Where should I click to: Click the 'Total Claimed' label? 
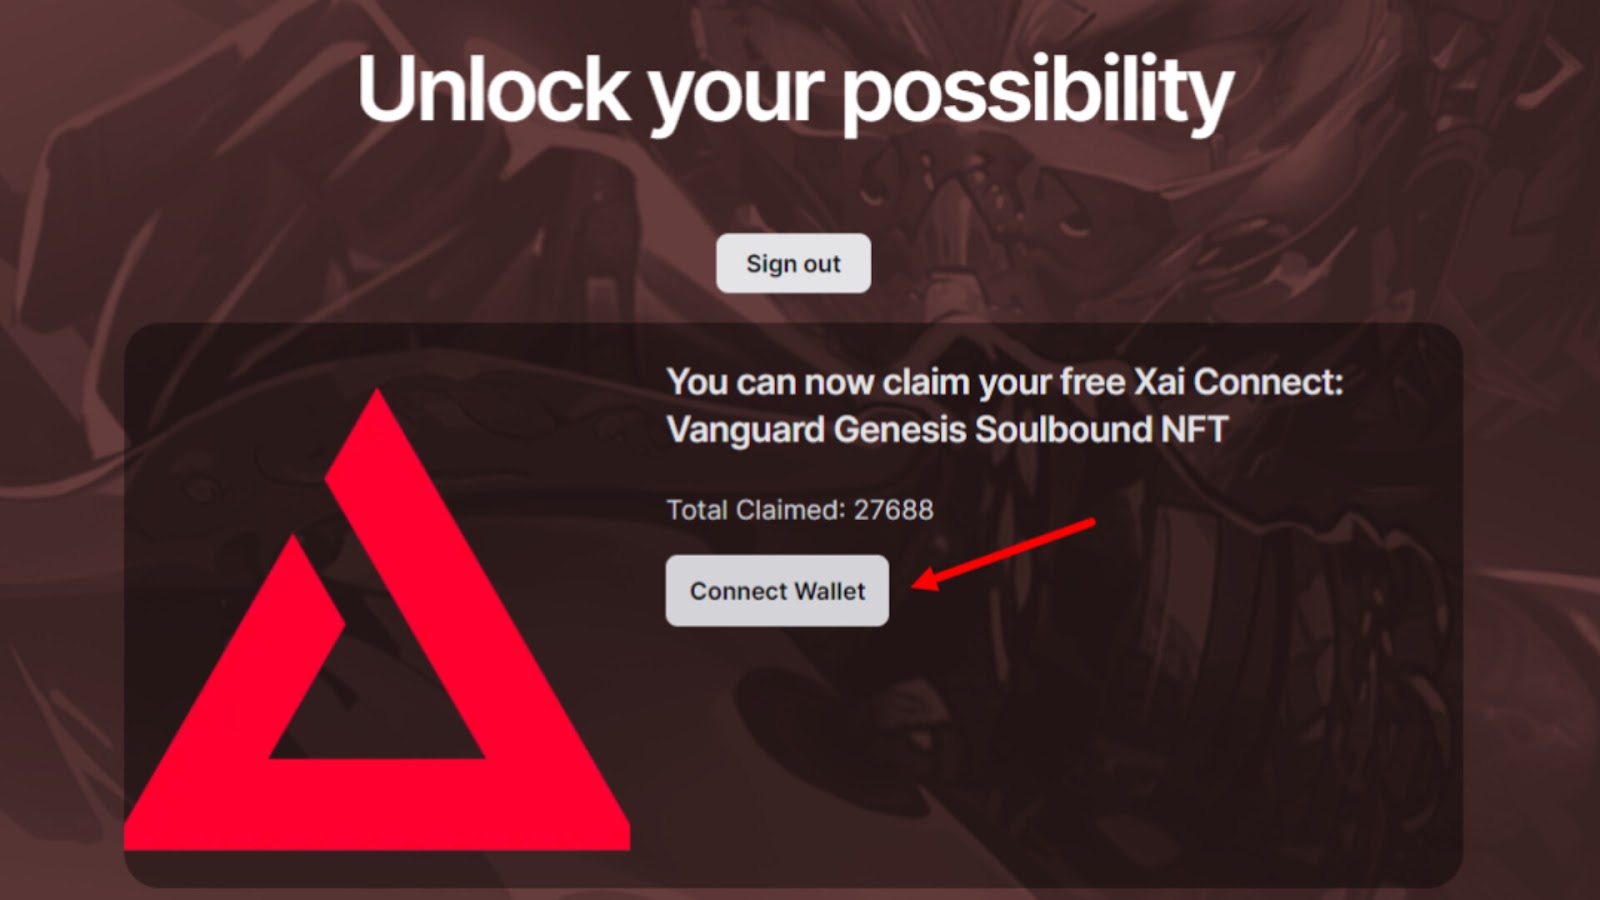(756, 510)
